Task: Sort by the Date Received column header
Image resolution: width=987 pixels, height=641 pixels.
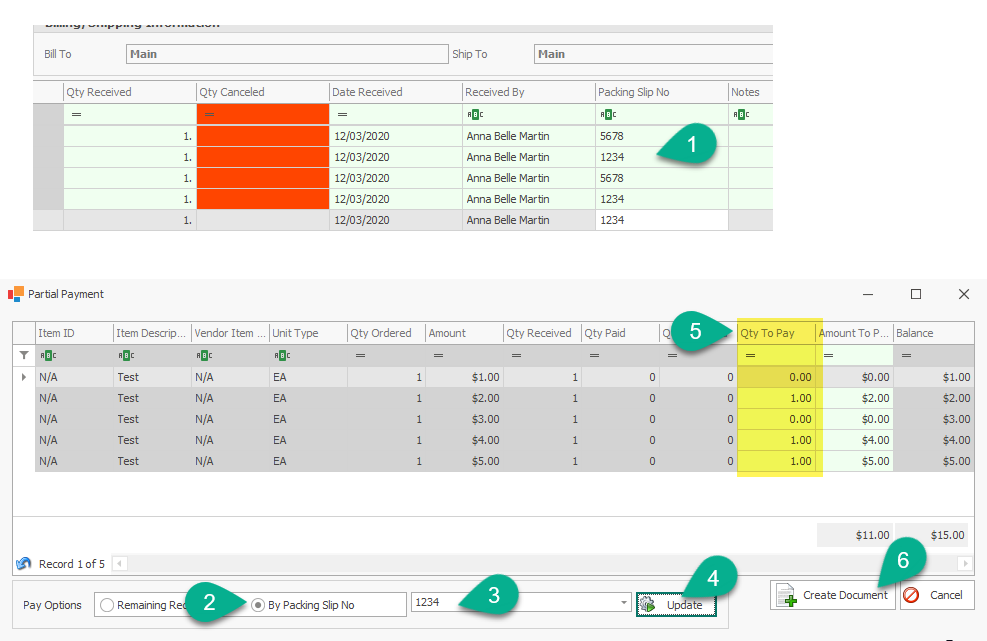Action: [394, 92]
